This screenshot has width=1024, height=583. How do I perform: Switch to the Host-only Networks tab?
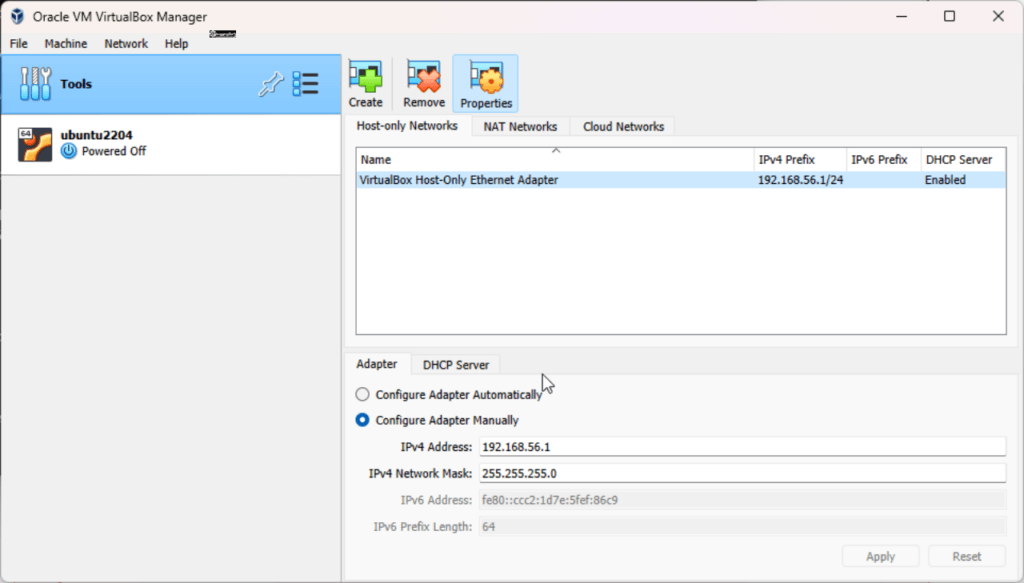[x=407, y=126]
